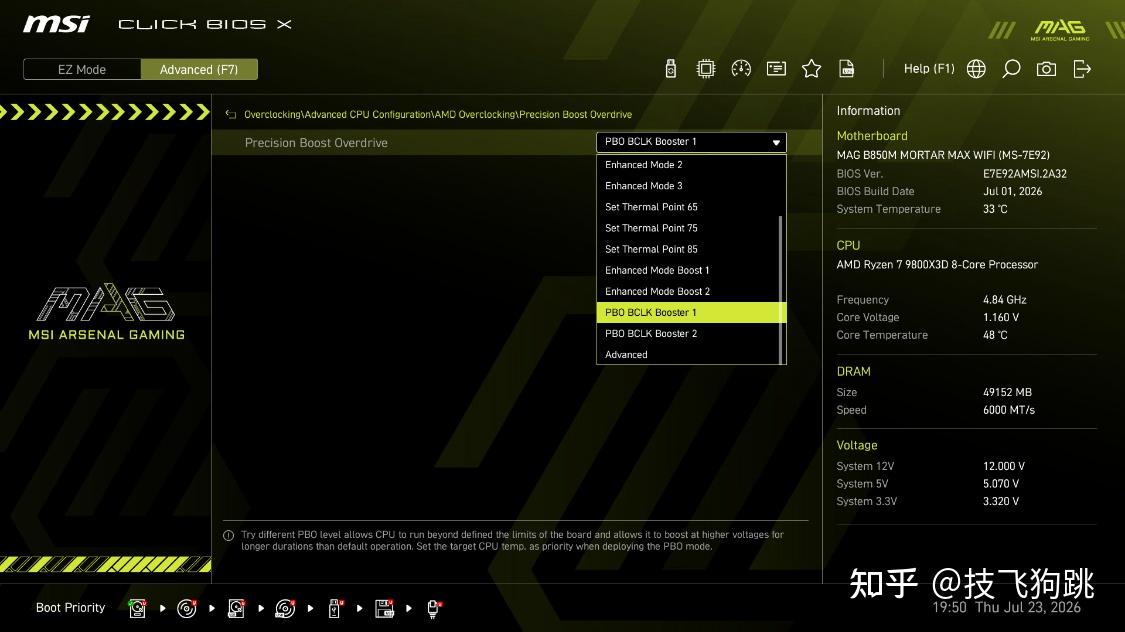
Task: Click the System 5V value 5.070 V
Action: (1001, 484)
